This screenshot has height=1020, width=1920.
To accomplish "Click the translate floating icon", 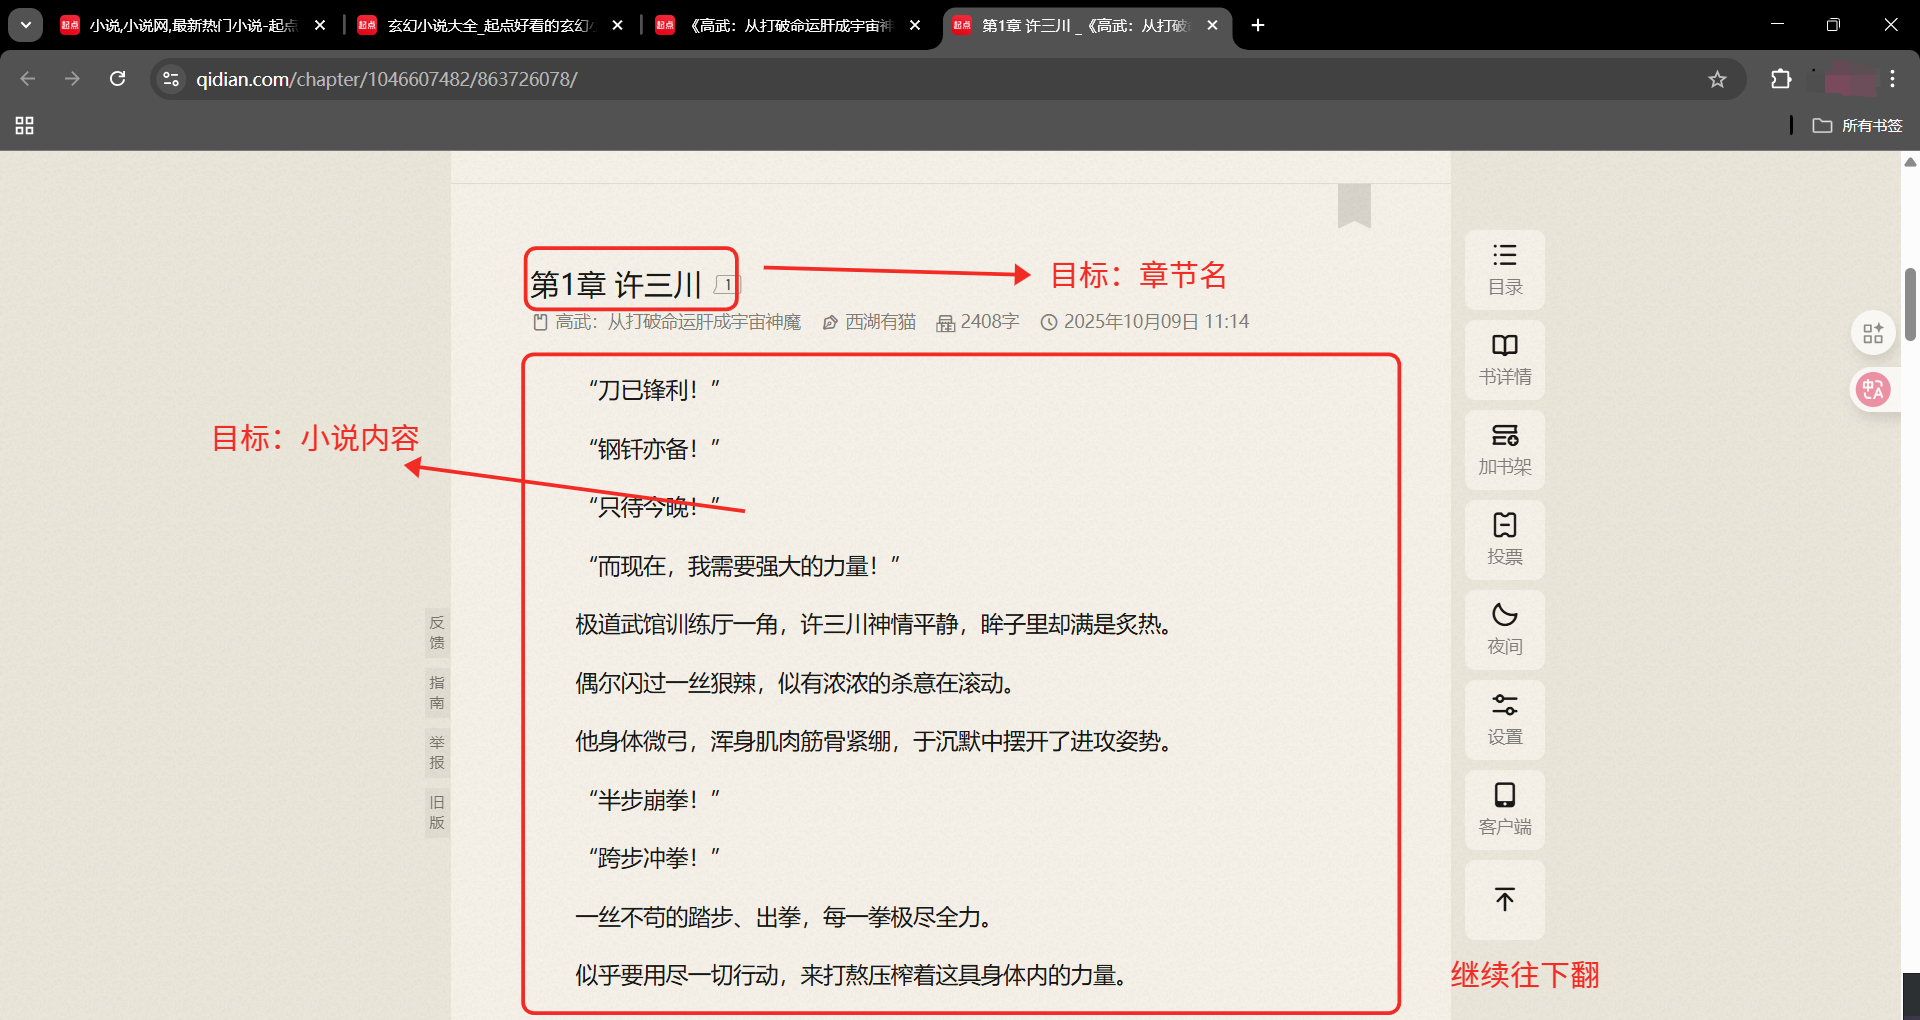I will [1873, 389].
